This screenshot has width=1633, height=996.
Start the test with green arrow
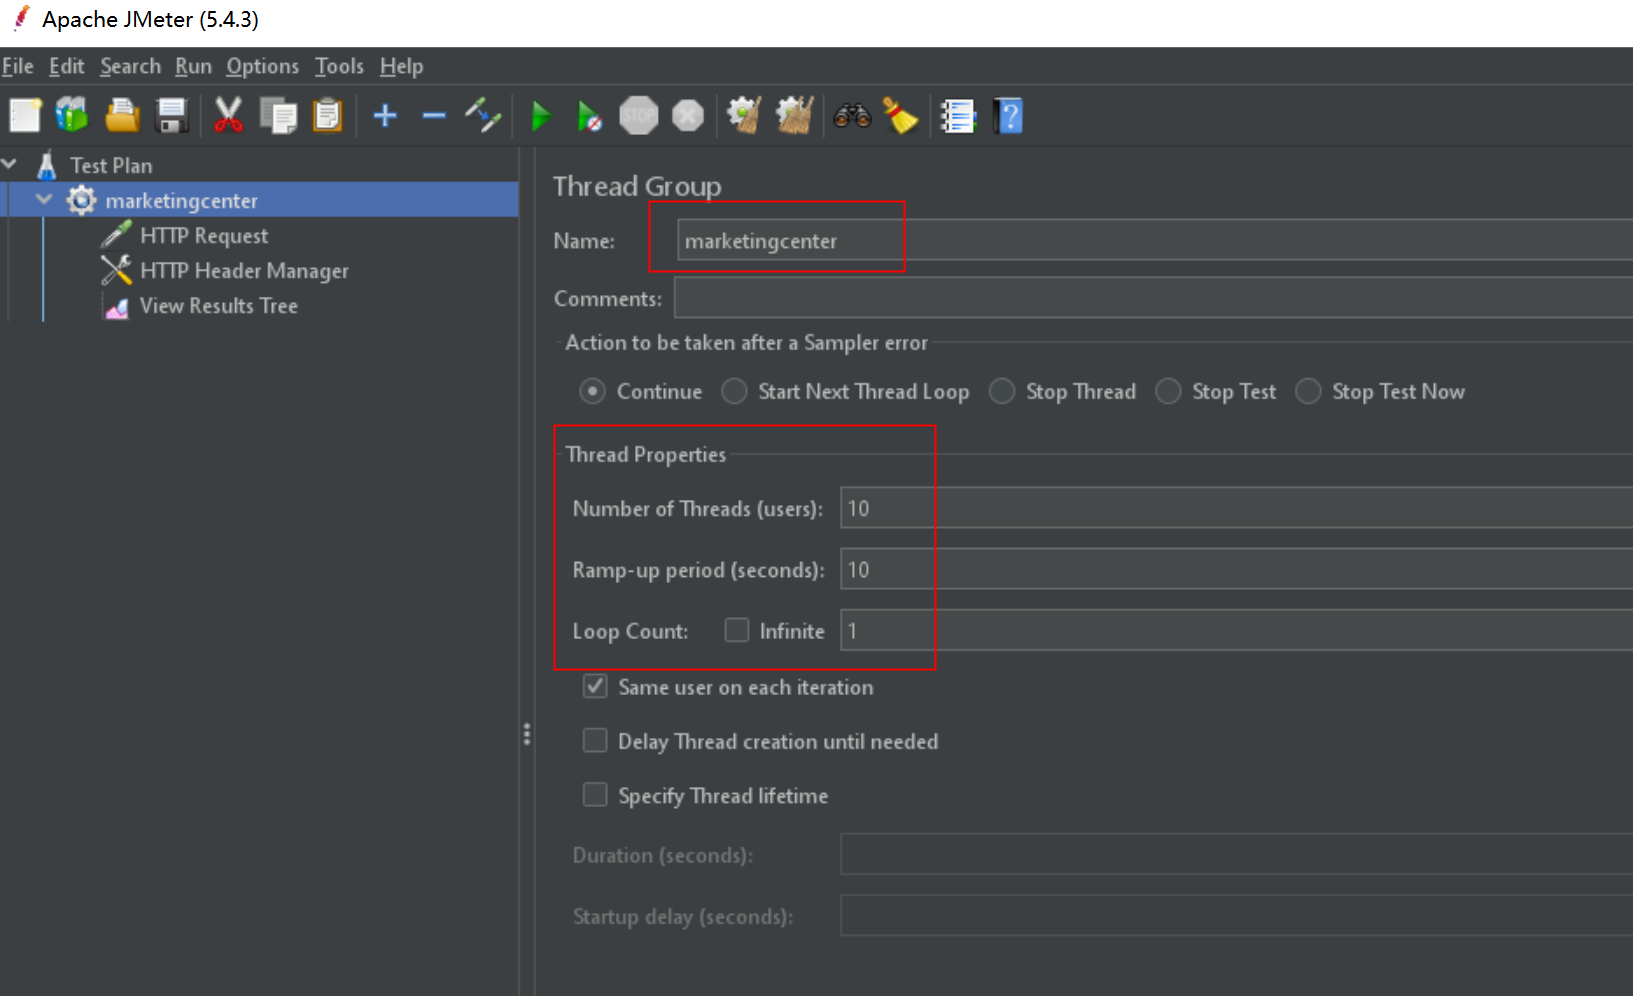pyautogui.click(x=541, y=116)
